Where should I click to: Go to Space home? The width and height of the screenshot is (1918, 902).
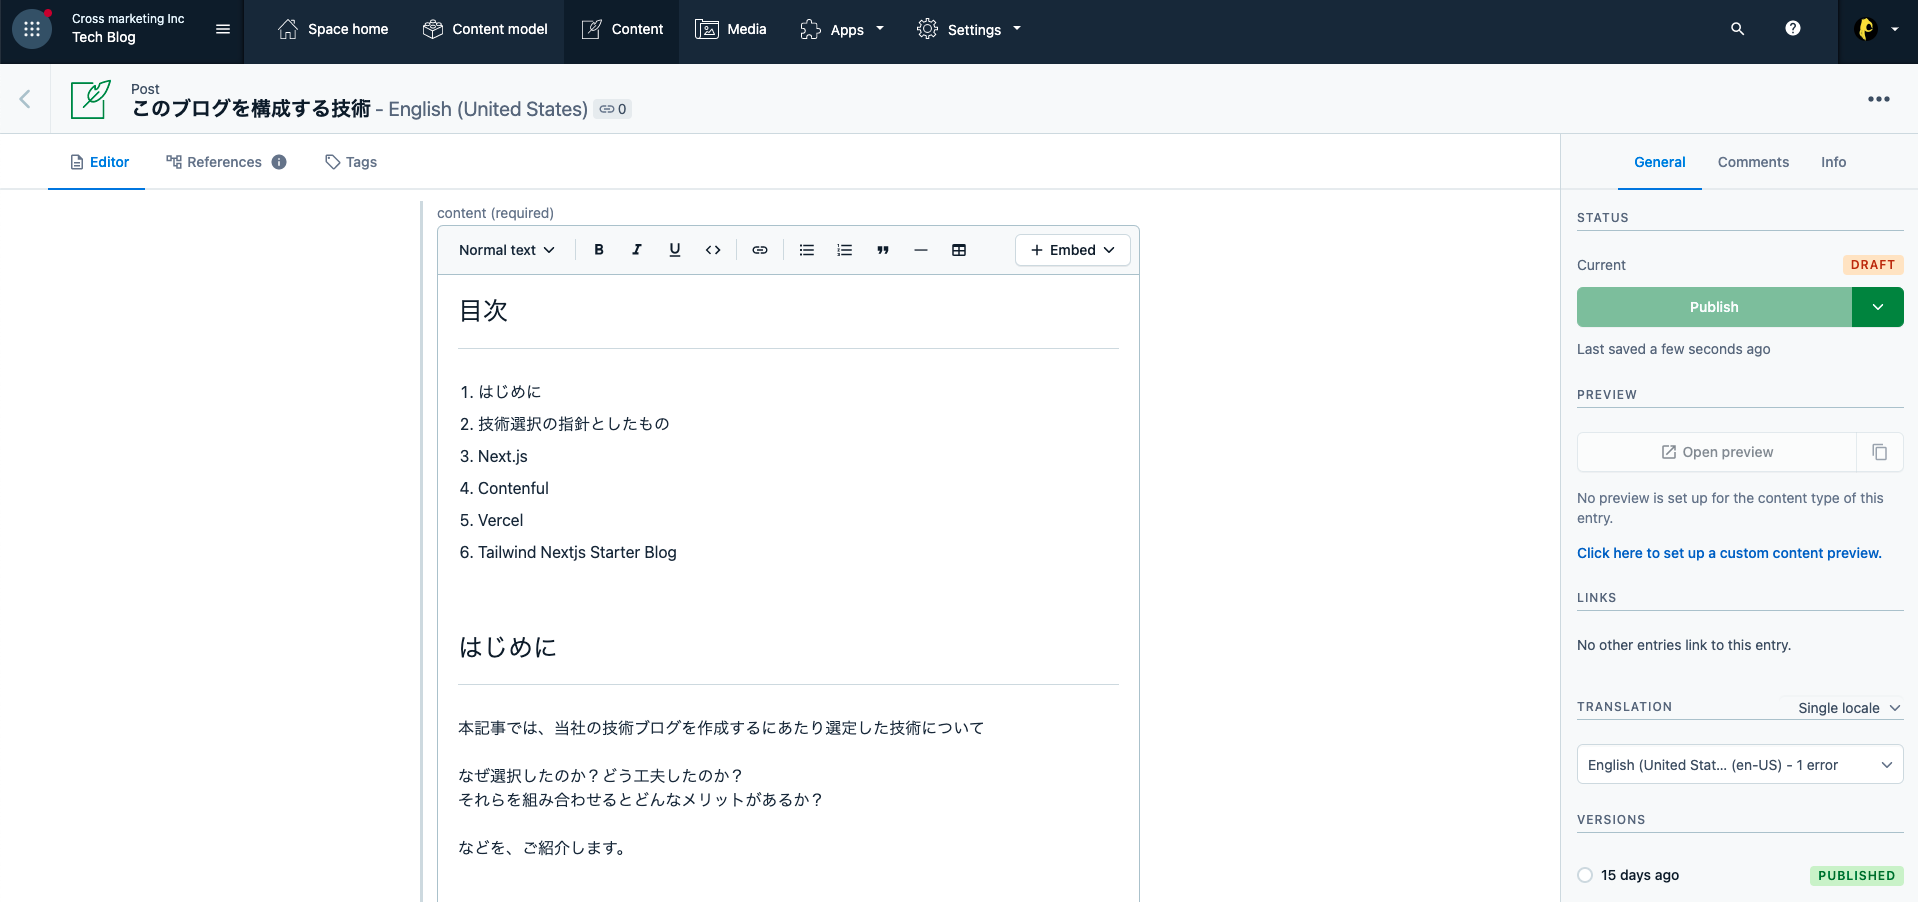pos(333,29)
